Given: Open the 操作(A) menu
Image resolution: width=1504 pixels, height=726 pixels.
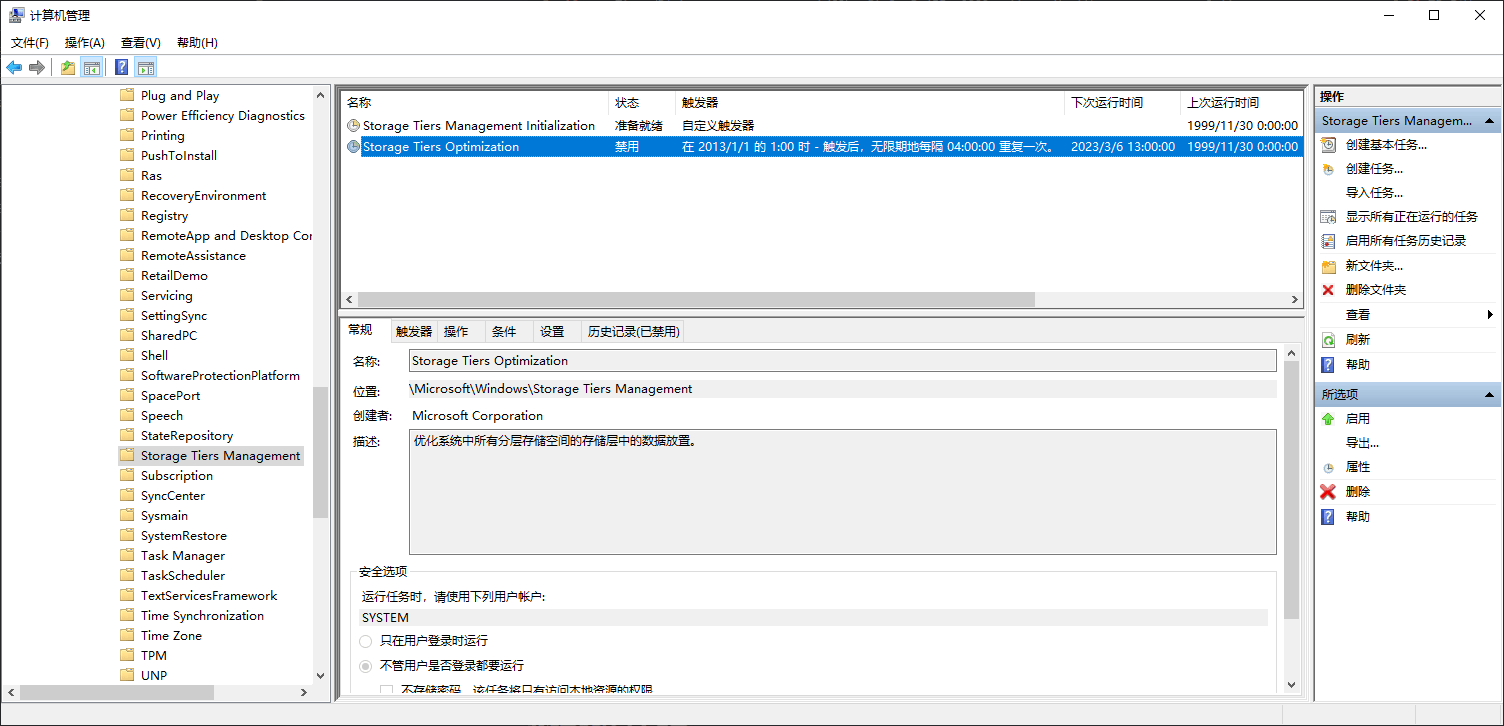Looking at the screenshot, I should coord(84,43).
